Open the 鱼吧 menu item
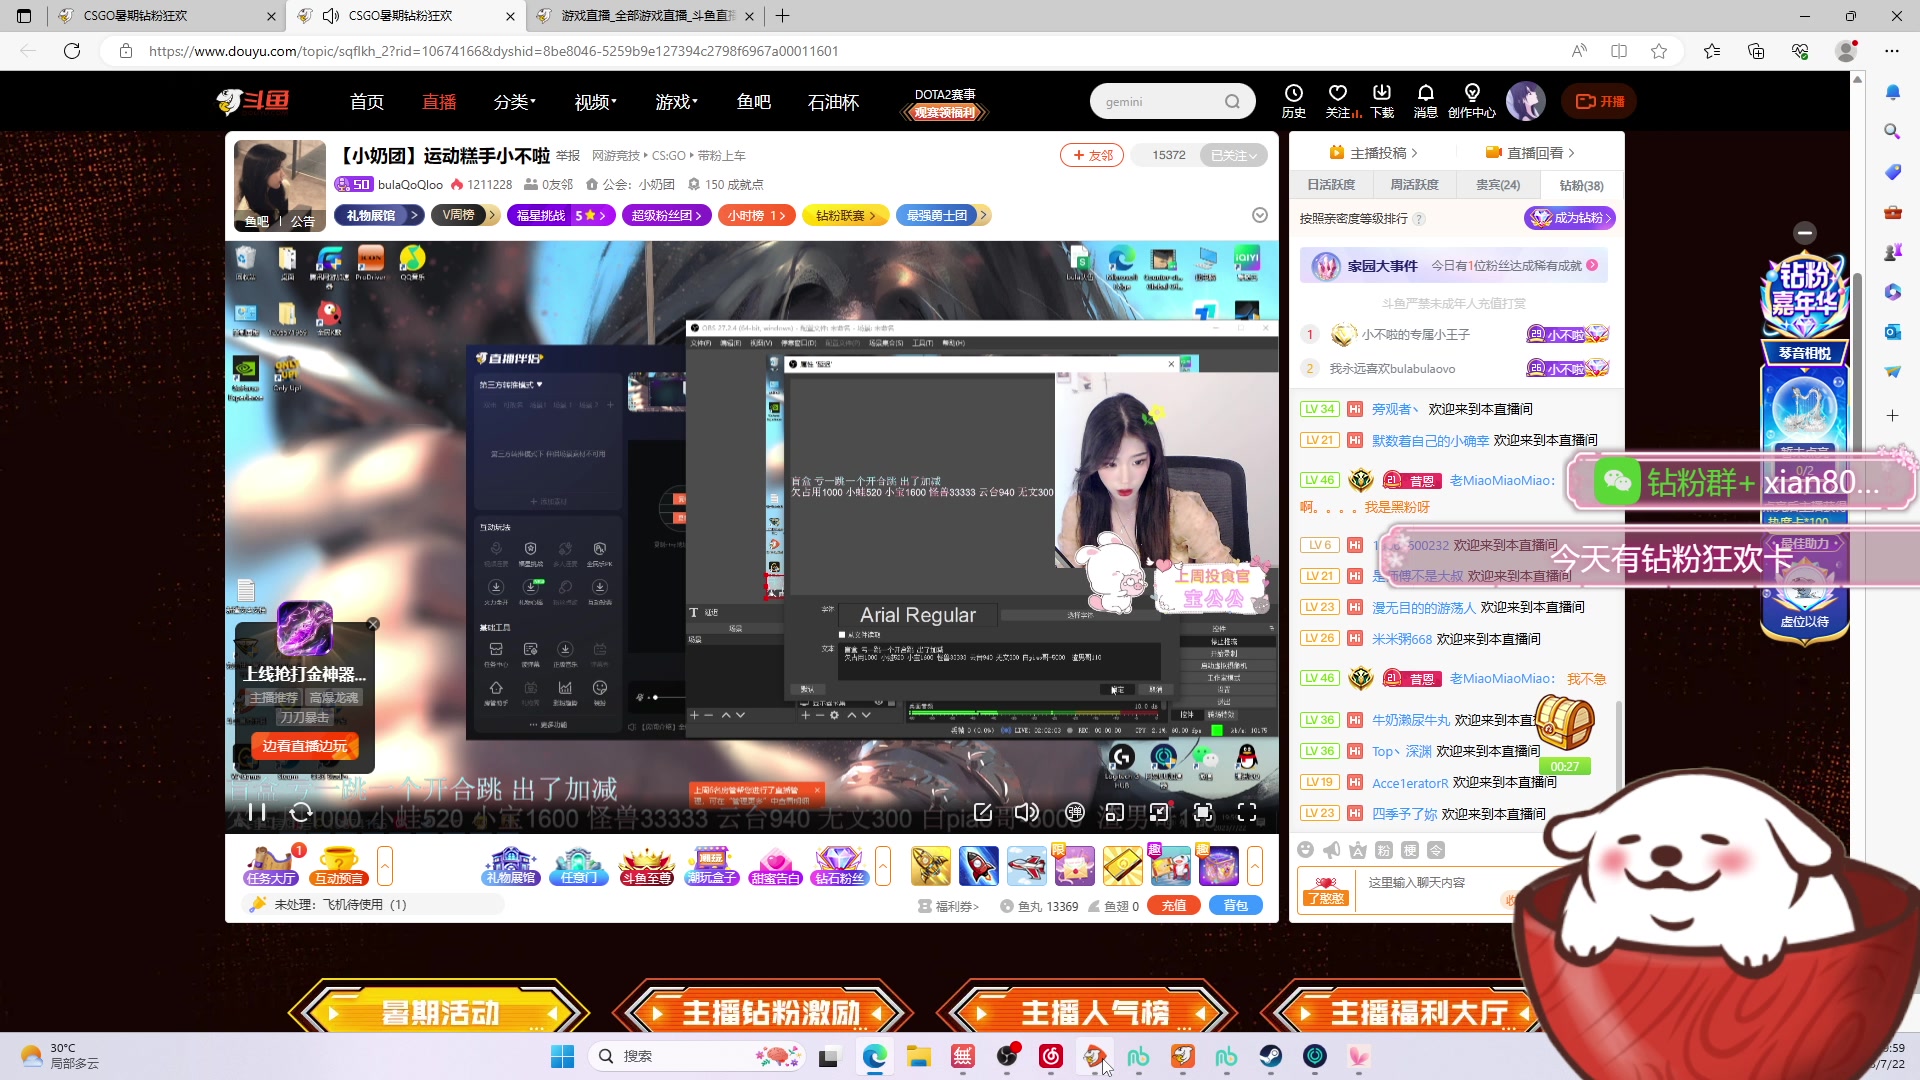This screenshot has width=1920, height=1080. point(754,101)
